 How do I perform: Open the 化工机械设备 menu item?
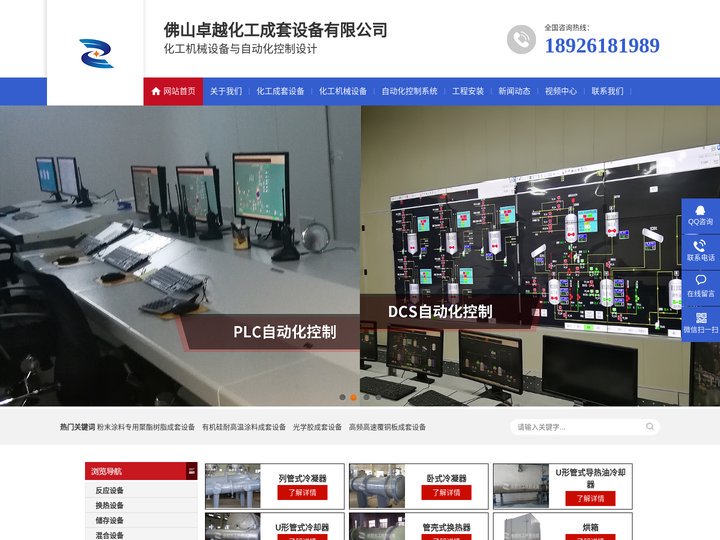343,91
